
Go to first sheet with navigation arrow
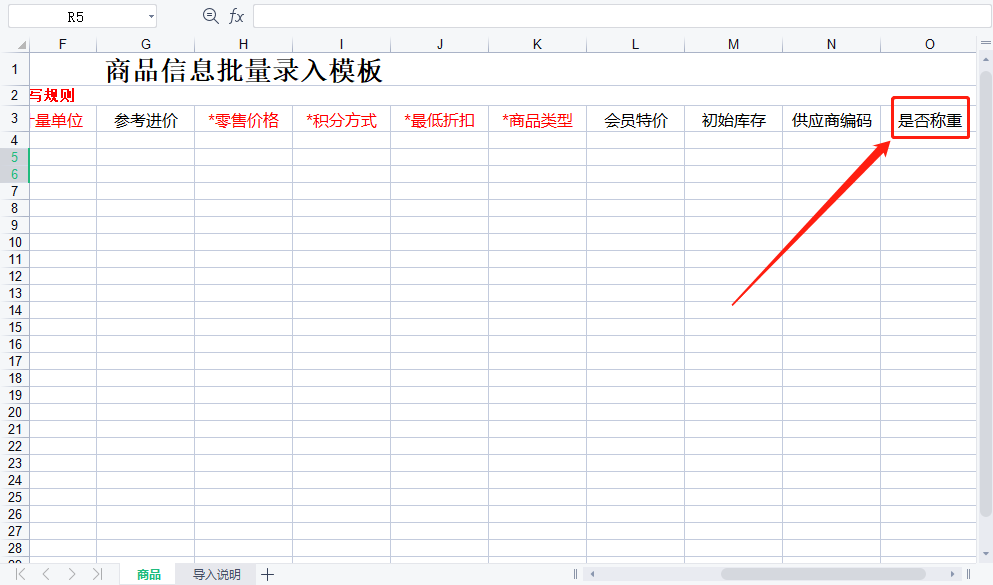[21, 574]
